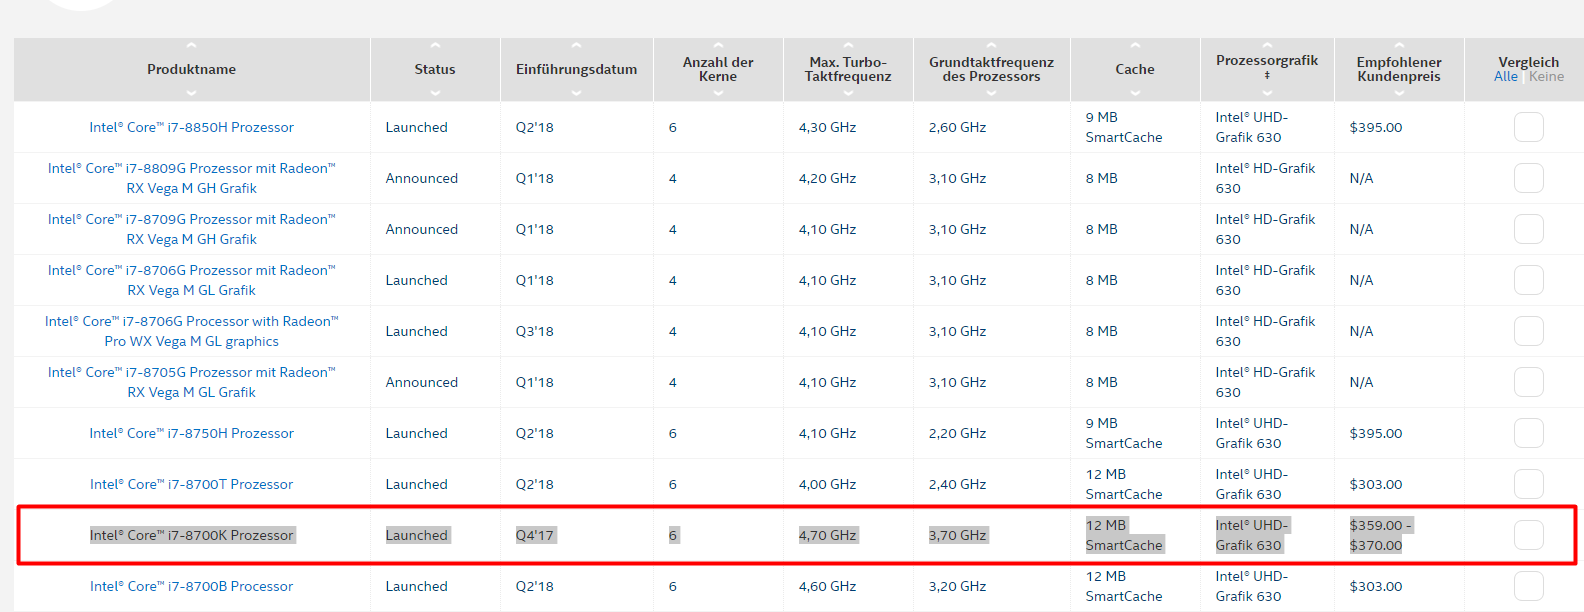The image size is (1584, 612).
Task: Open Intel Core i7-8700K Prozessor link
Action: click(x=191, y=535)
